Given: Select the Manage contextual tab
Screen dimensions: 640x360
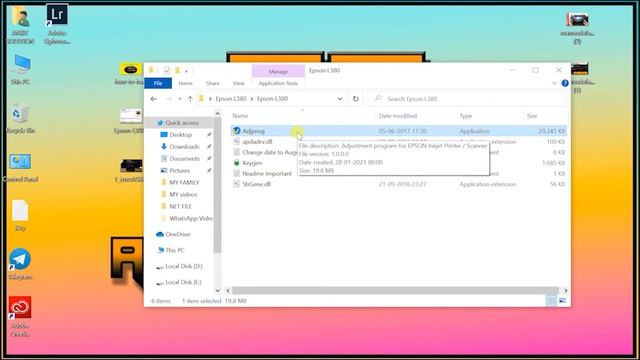Looking at the screenshot, I should (x=278, y=71).
